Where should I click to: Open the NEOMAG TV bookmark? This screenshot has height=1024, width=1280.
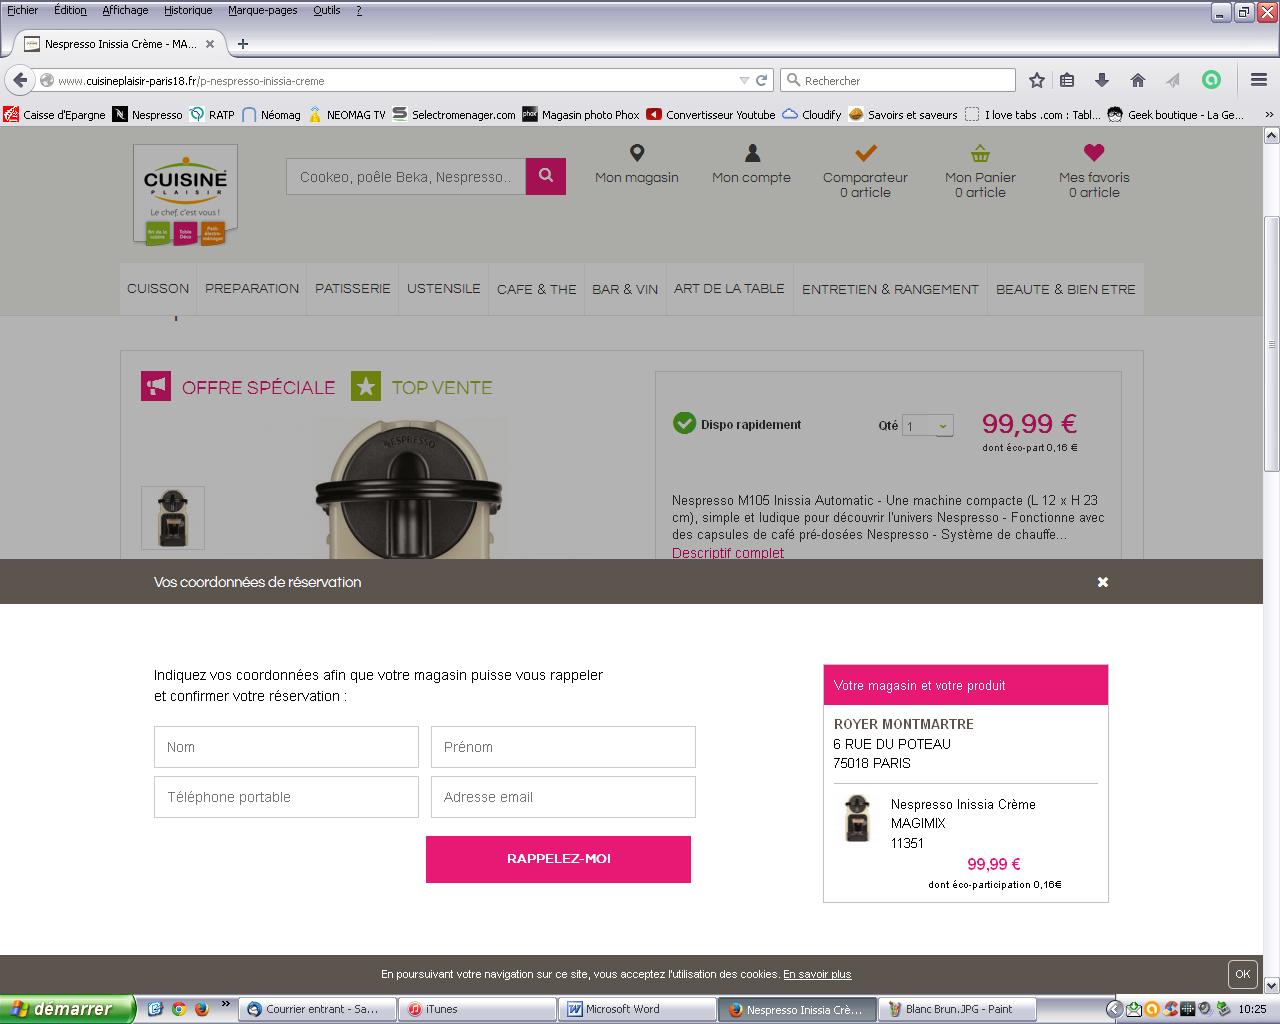click(346, 115)
